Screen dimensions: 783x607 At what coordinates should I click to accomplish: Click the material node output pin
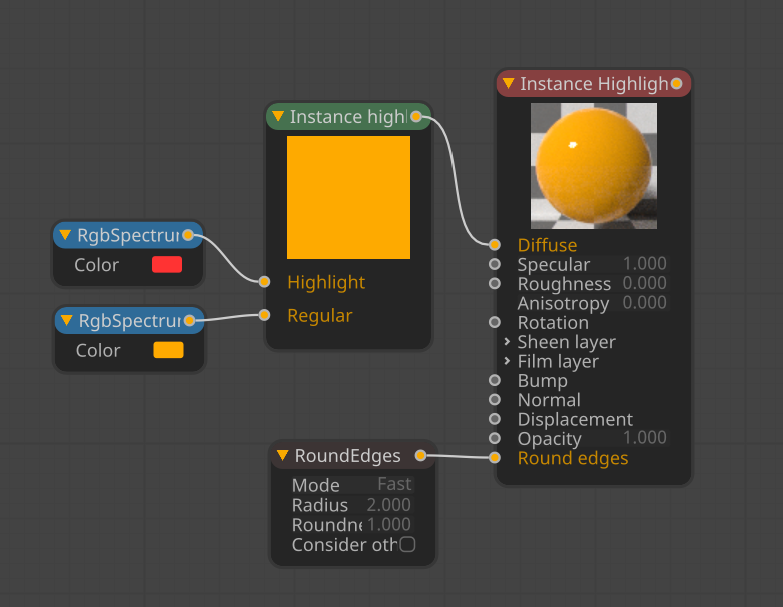coord(677,84)
